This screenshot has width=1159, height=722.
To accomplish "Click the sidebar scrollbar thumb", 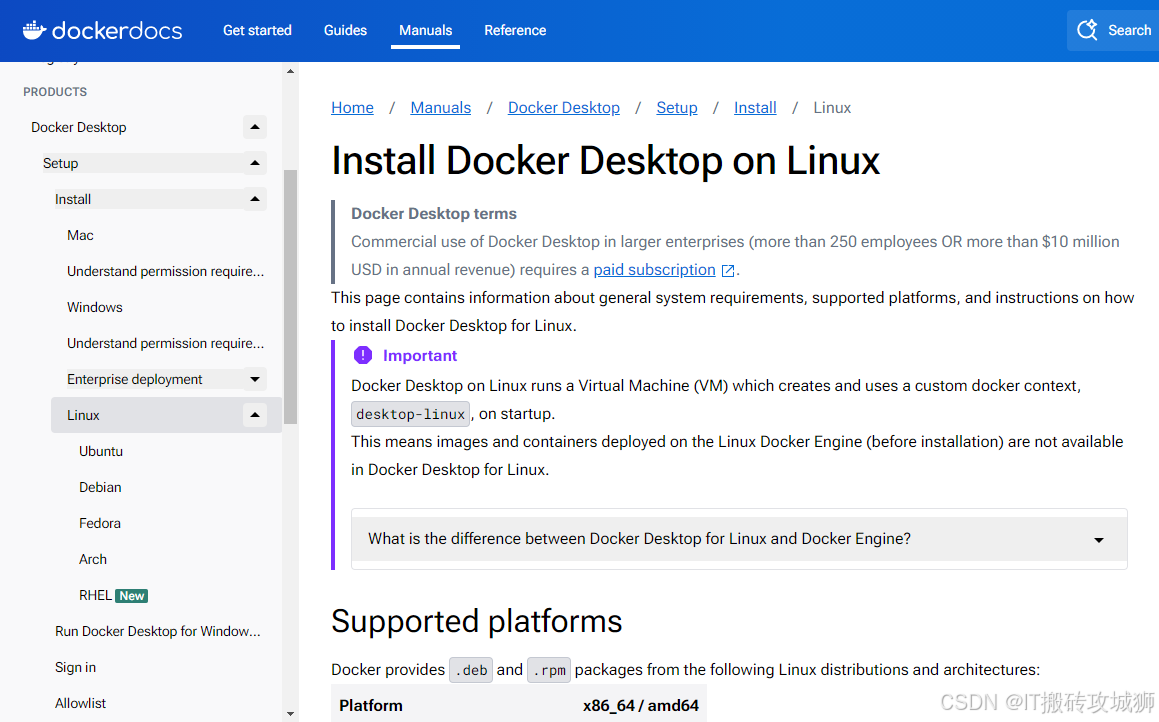I will 290,297.
